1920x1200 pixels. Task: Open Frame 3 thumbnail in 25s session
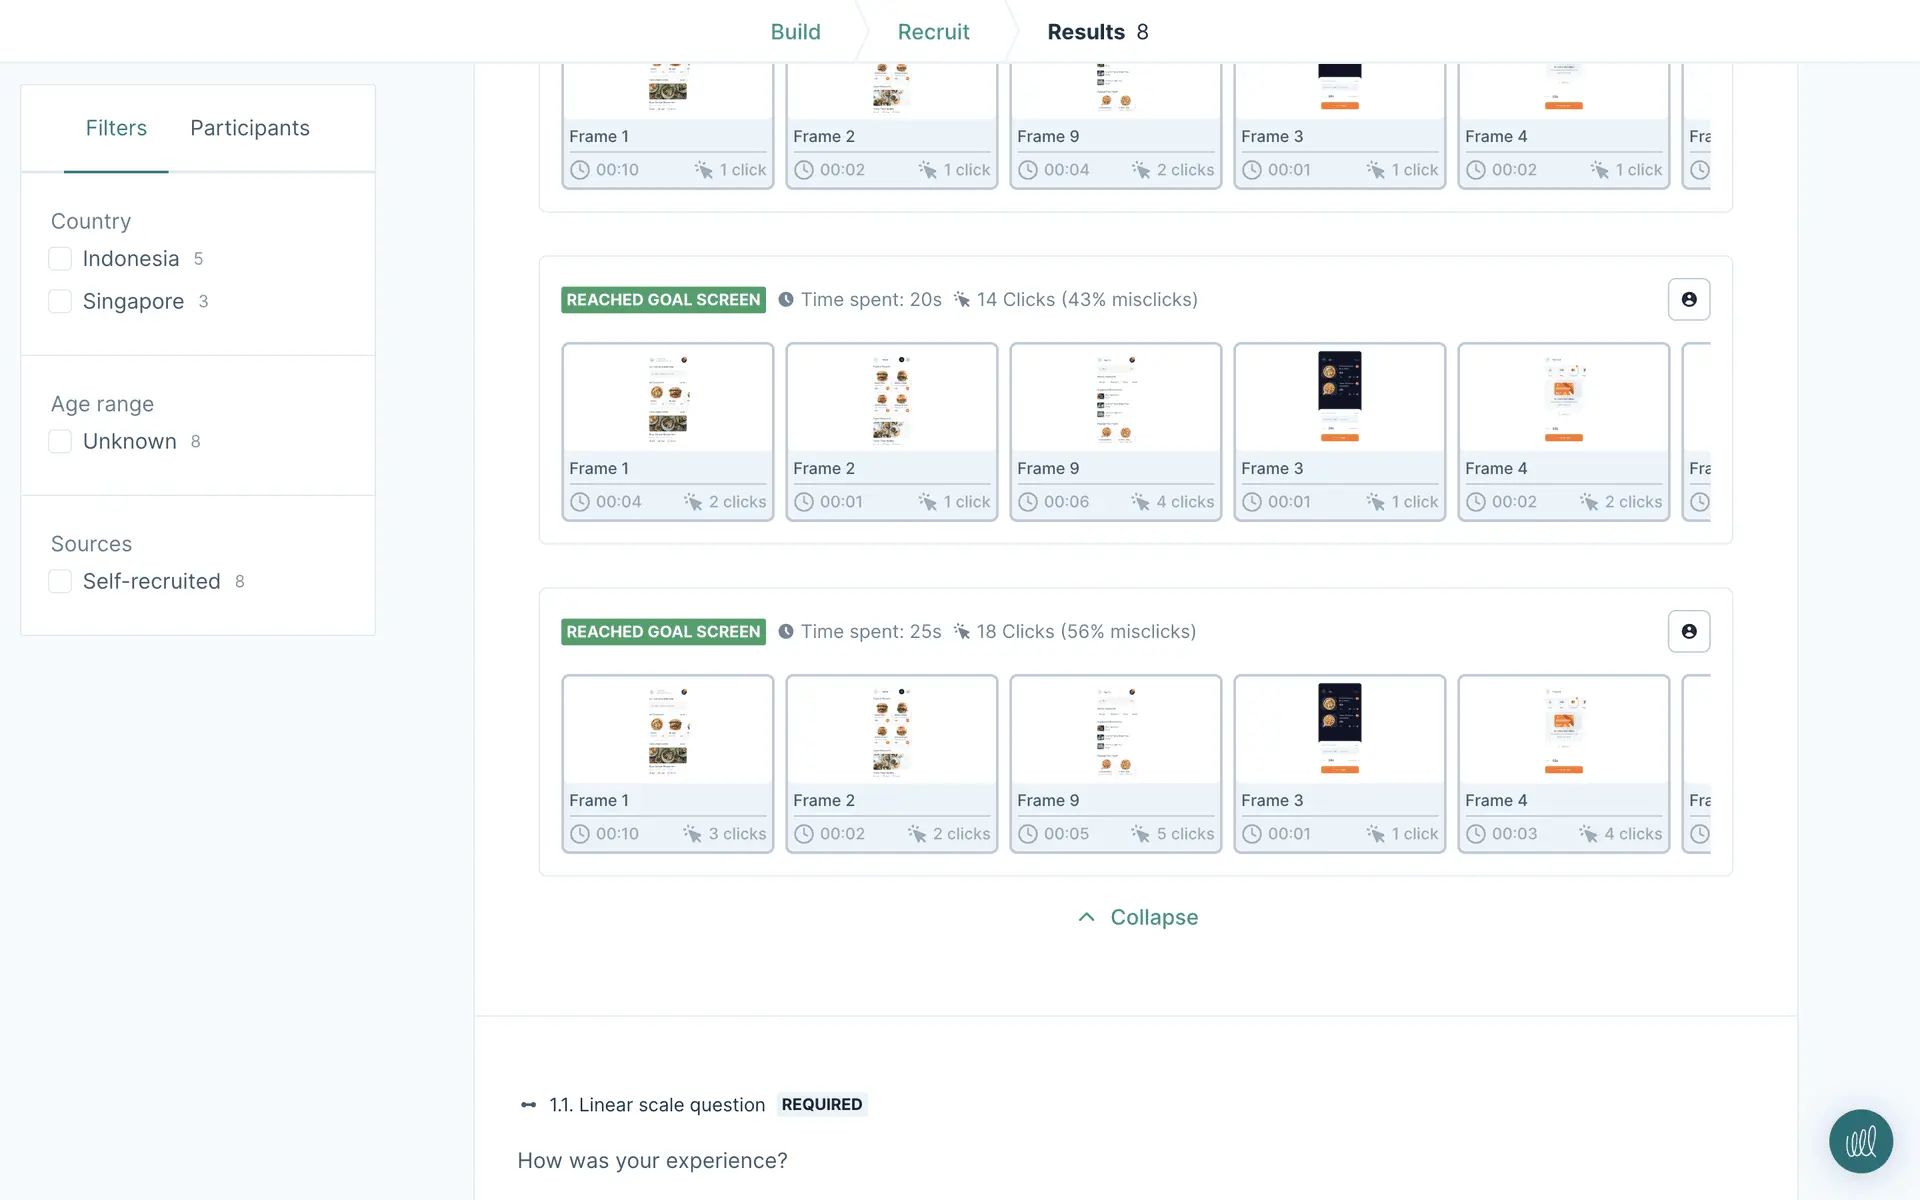pos(1339,729)
